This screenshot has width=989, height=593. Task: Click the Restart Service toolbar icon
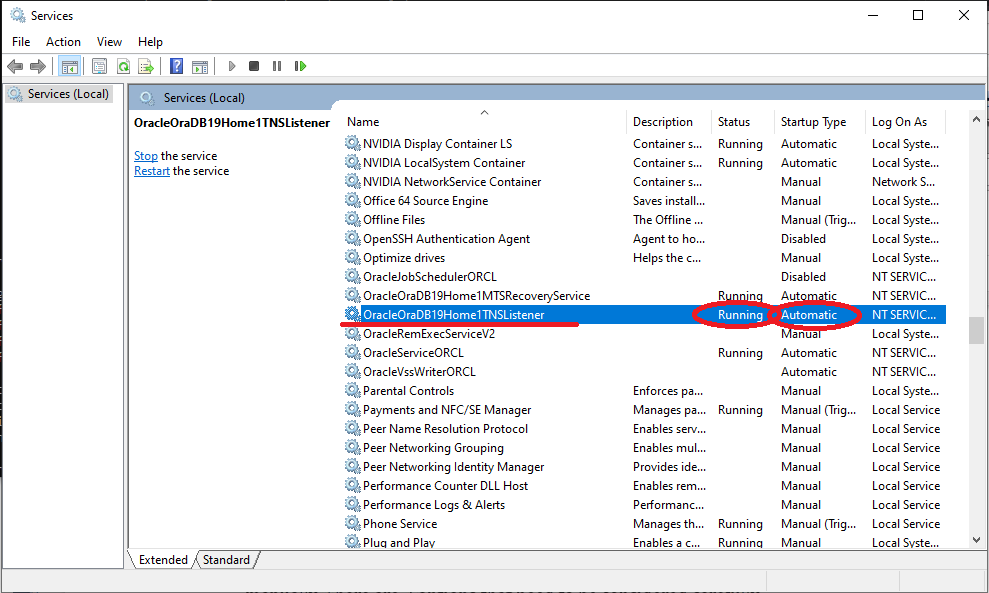point(300,67)
